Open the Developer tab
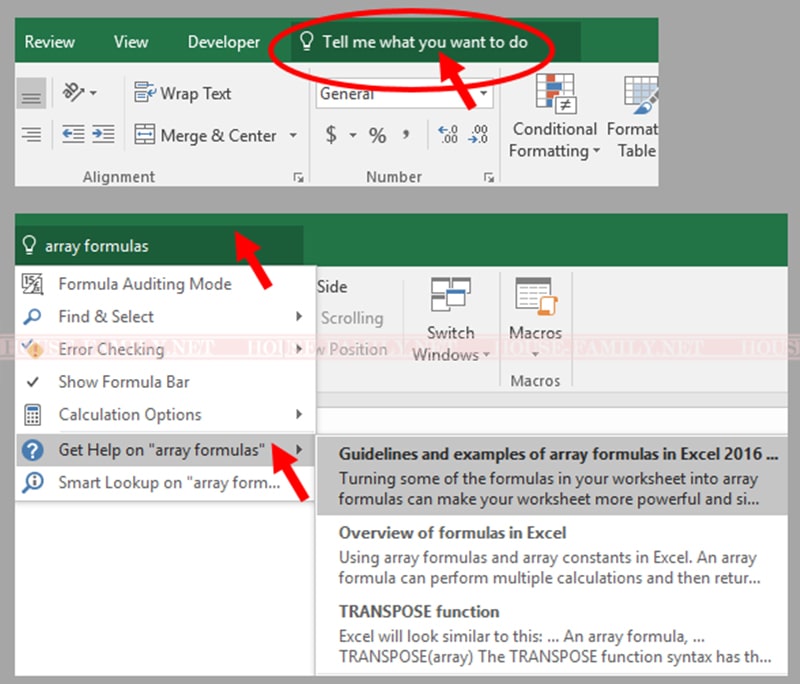Screen dimensions: 800x684 pyautogui.click(x=223, y=42)
